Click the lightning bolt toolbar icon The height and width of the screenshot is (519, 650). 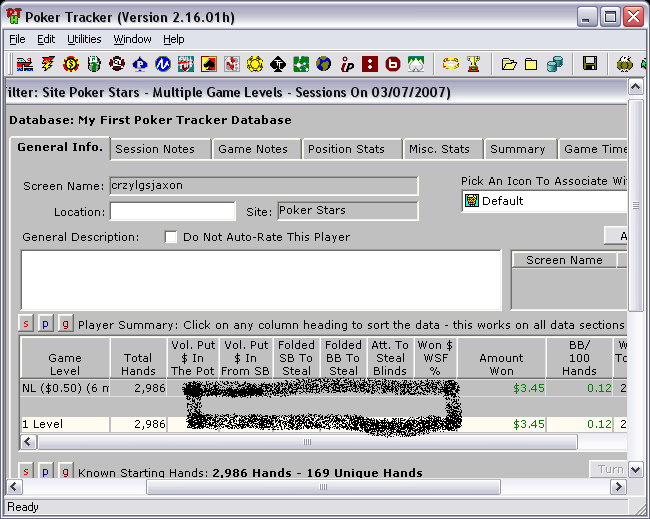(48, 64)
